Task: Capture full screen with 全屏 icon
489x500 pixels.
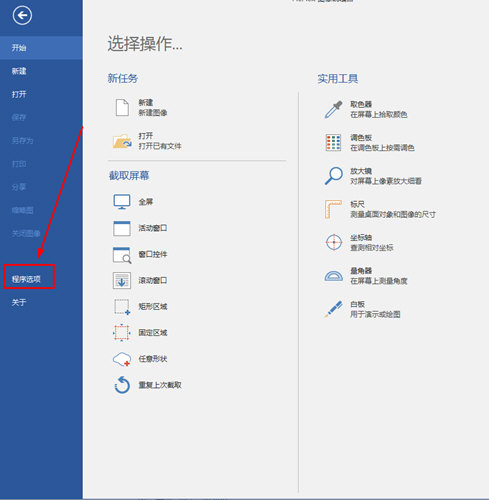Action: point(122,202)
